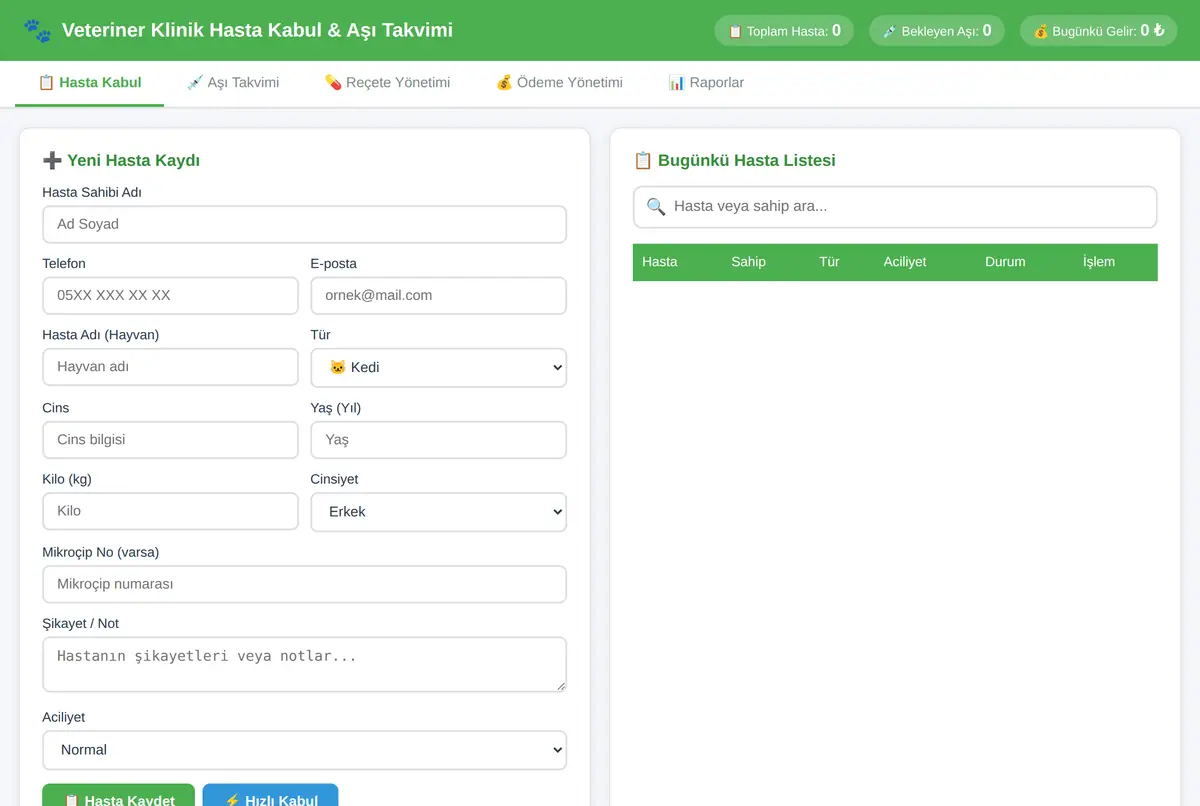Screen dimensions: 1200x806
Task: Click the magnifier icon in the search box
Action: (656, 207)
